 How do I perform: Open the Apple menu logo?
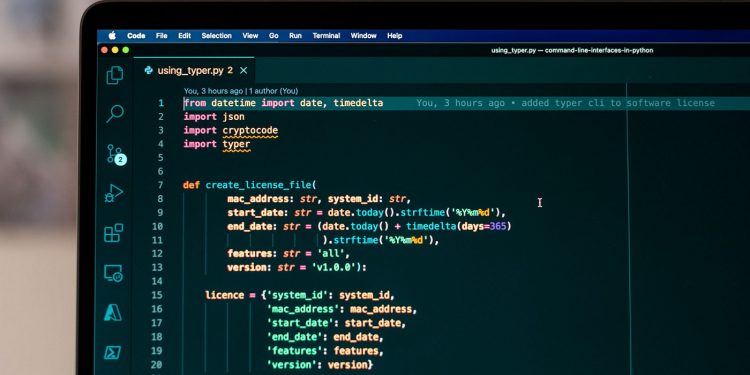pos(112,35)
